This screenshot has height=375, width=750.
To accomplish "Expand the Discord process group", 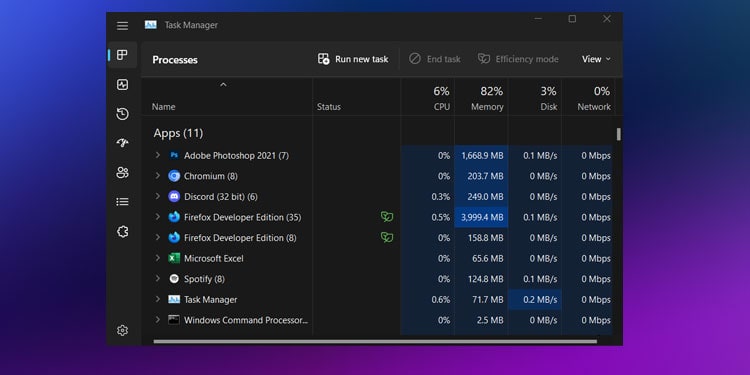I will (158, 197).
